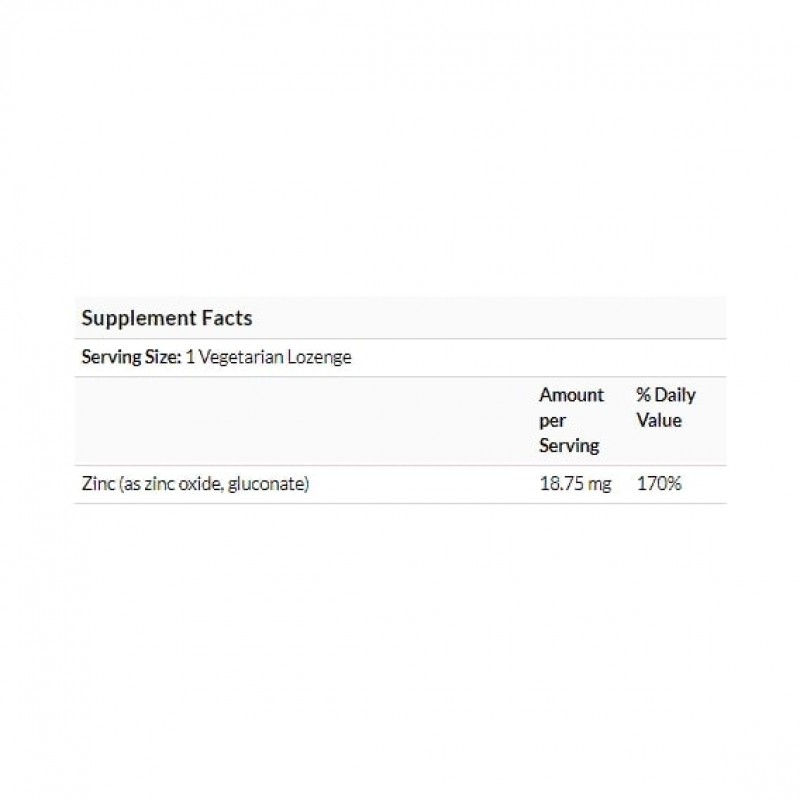The width and height of the screenshot is (800, 800).
Task: Click the word Amount in column header
Action: coord(571,395)
